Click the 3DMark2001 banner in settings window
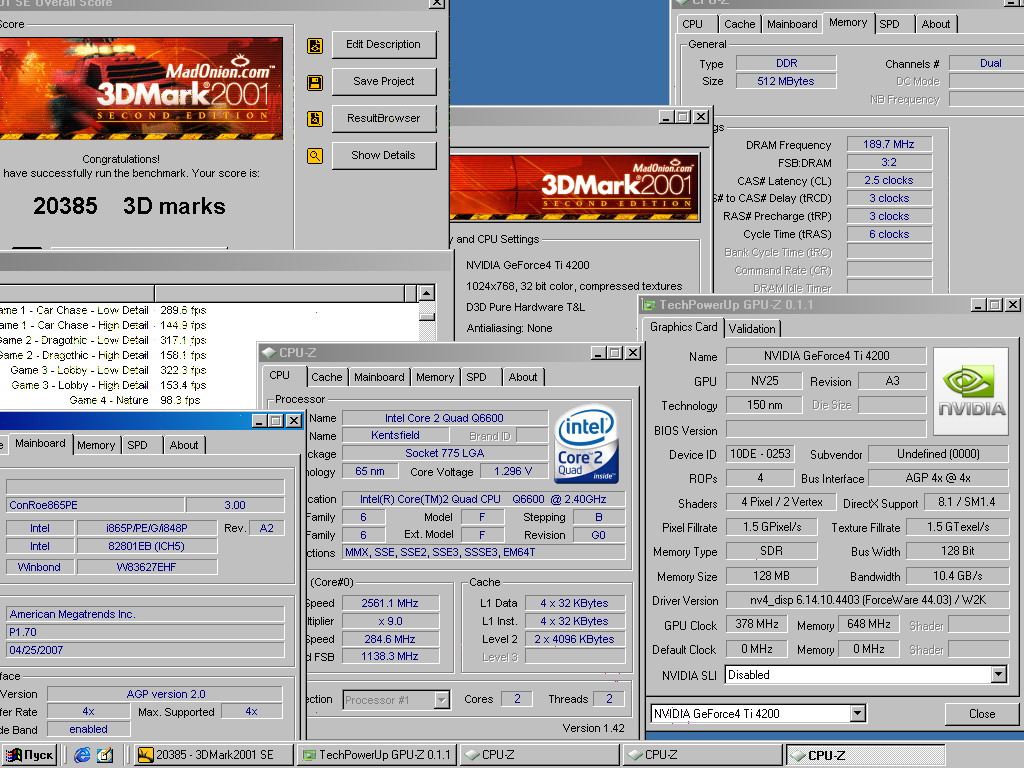This screenshot has height=768, width=1024. [574, 187]
